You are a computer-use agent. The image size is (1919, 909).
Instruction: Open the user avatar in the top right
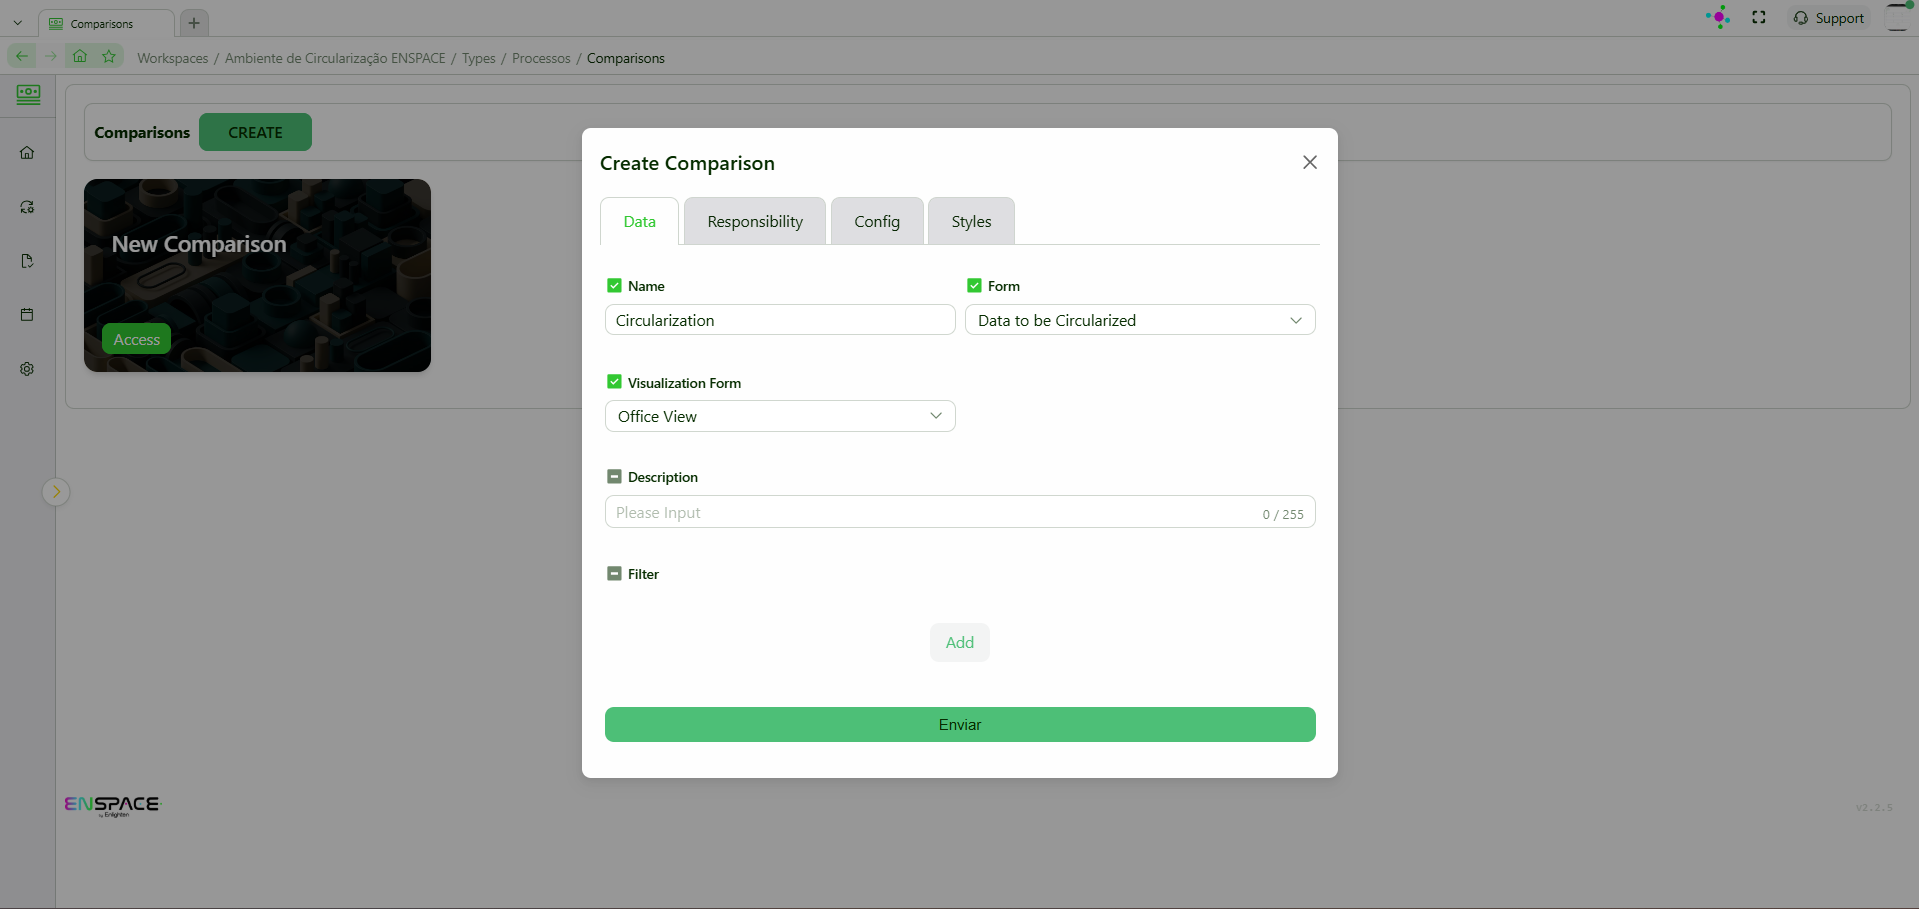pyautogui.click(x=1898, y=17)
